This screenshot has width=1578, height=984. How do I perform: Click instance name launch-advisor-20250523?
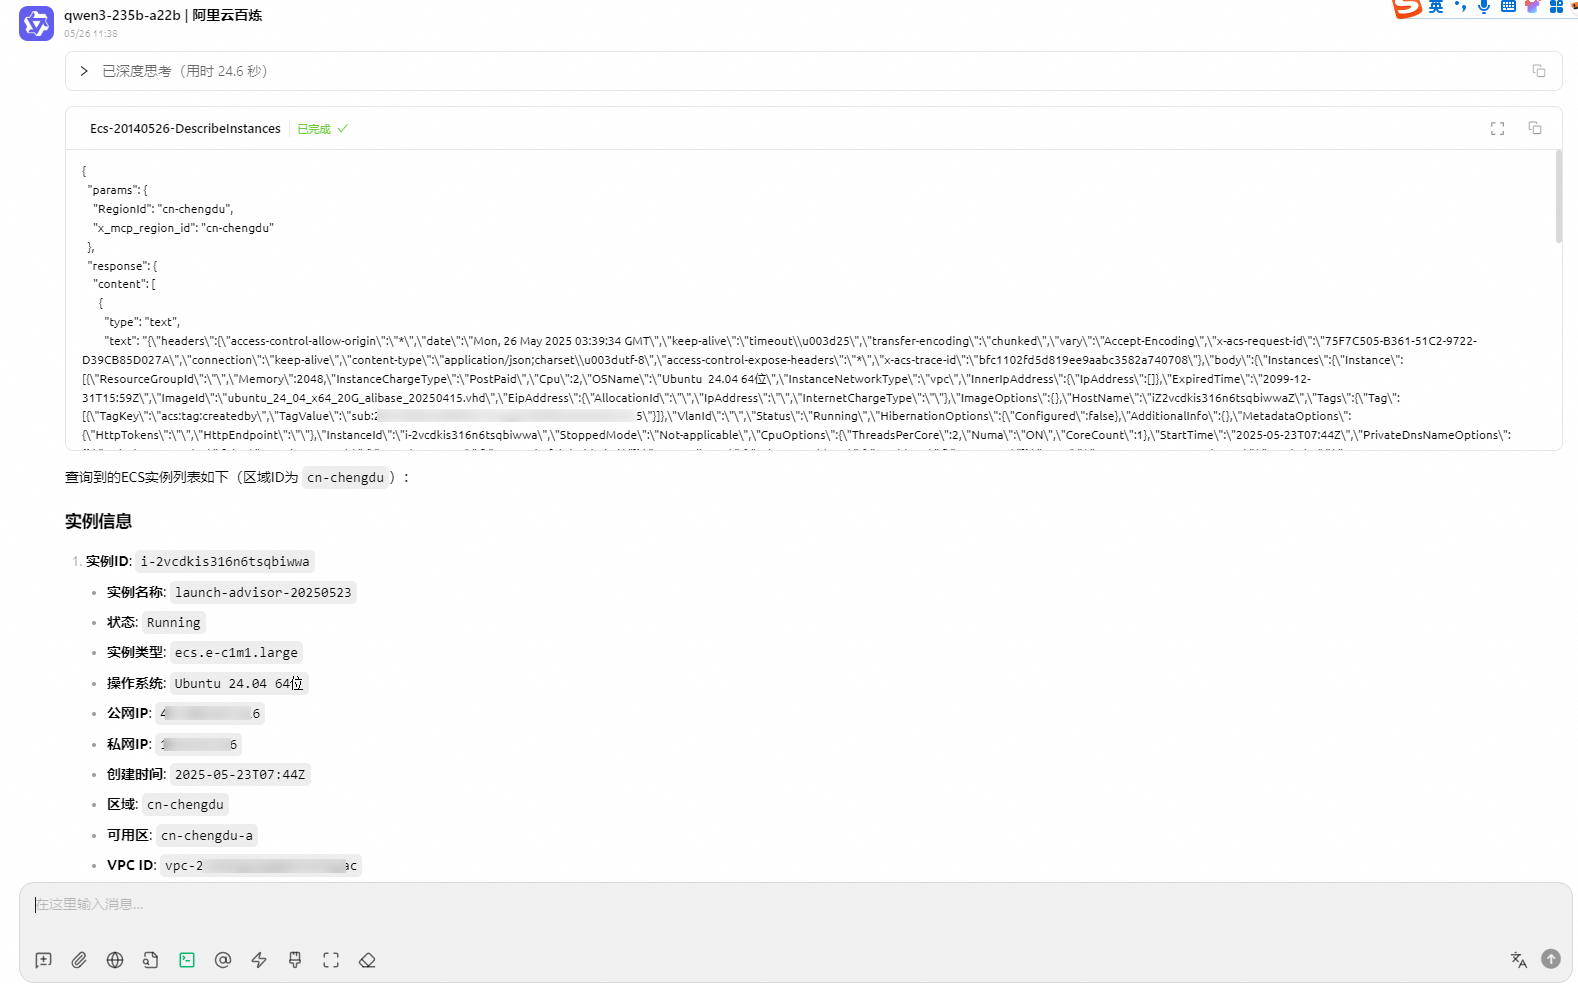click(x=263, y=593)
